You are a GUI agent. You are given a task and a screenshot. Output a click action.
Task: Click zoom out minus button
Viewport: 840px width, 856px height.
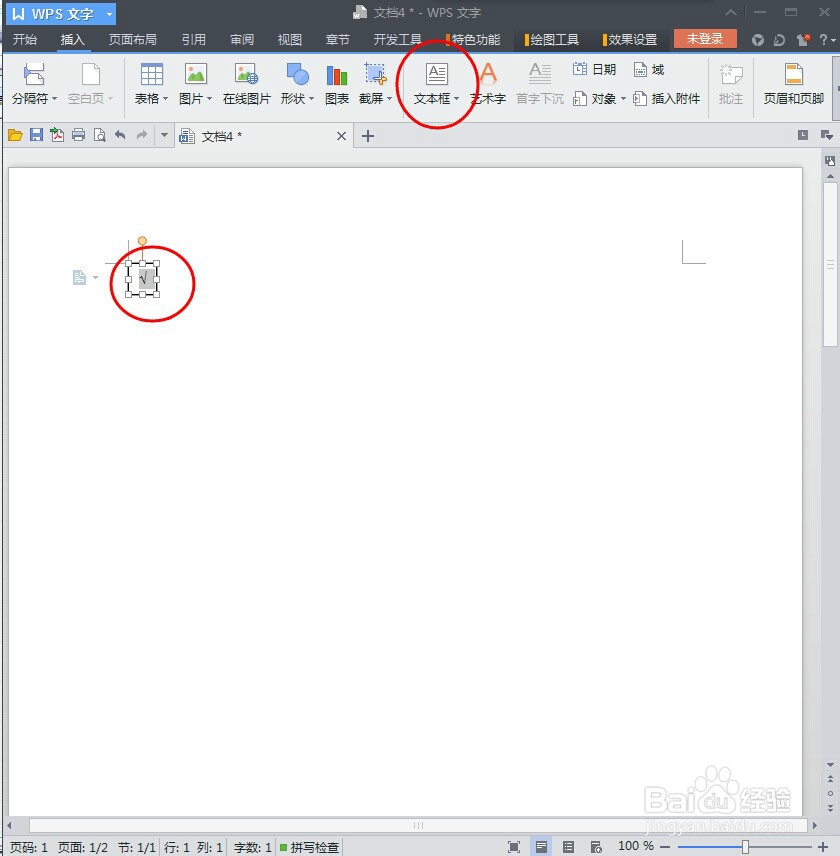(x=665, y=847)
